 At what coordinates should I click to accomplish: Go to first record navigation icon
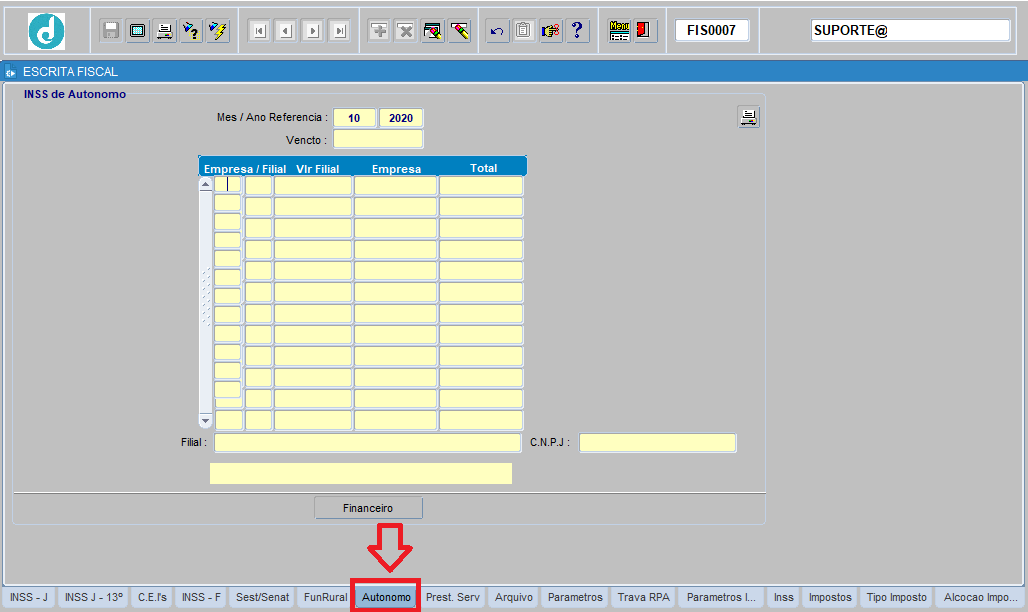coord(259,31)
